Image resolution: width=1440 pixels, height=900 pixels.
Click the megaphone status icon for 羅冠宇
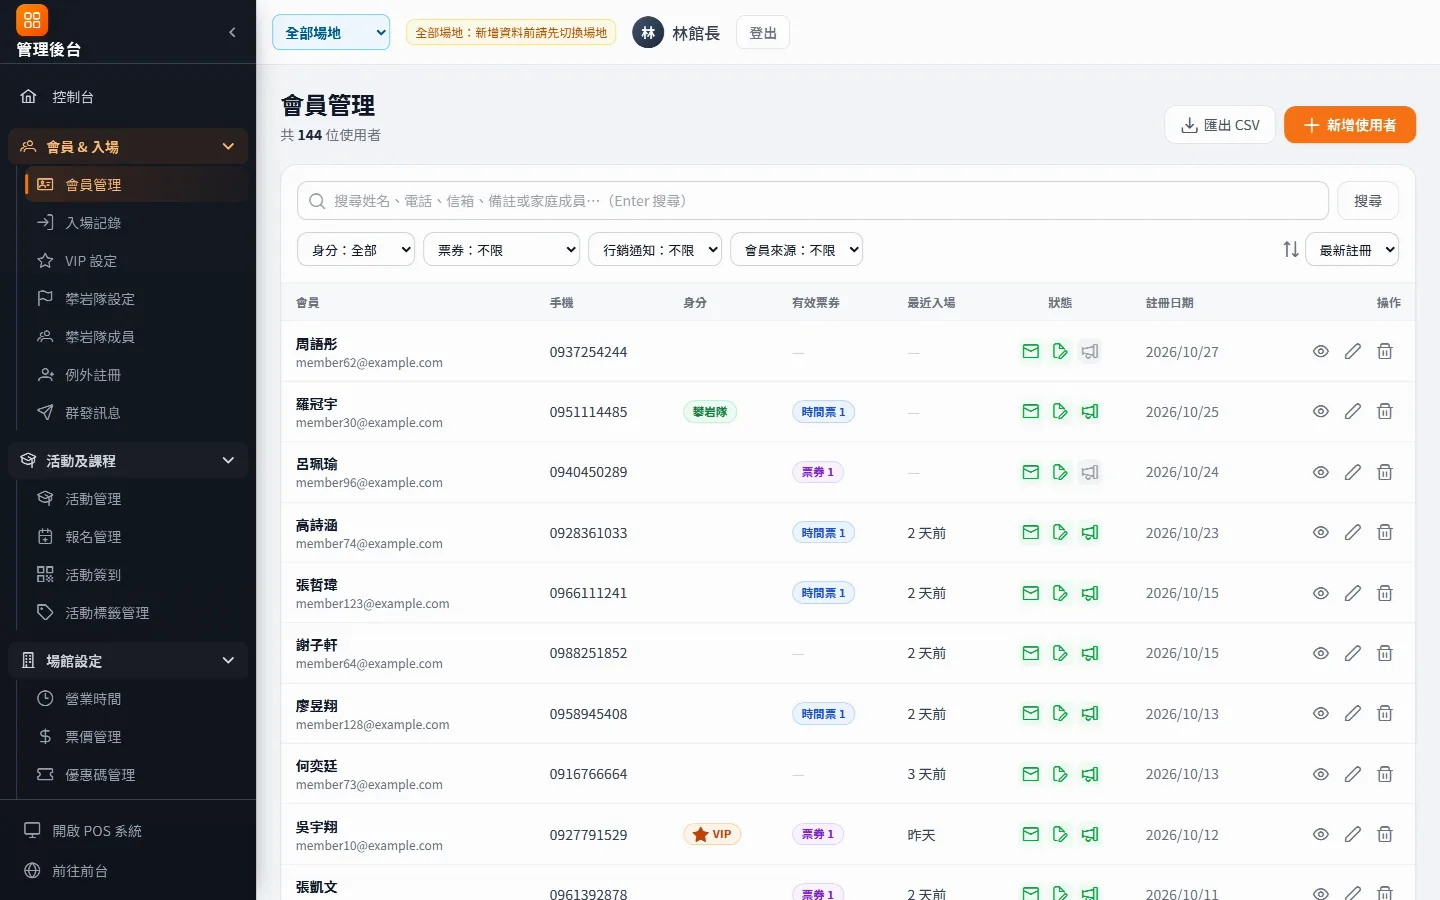point(1090,412)
